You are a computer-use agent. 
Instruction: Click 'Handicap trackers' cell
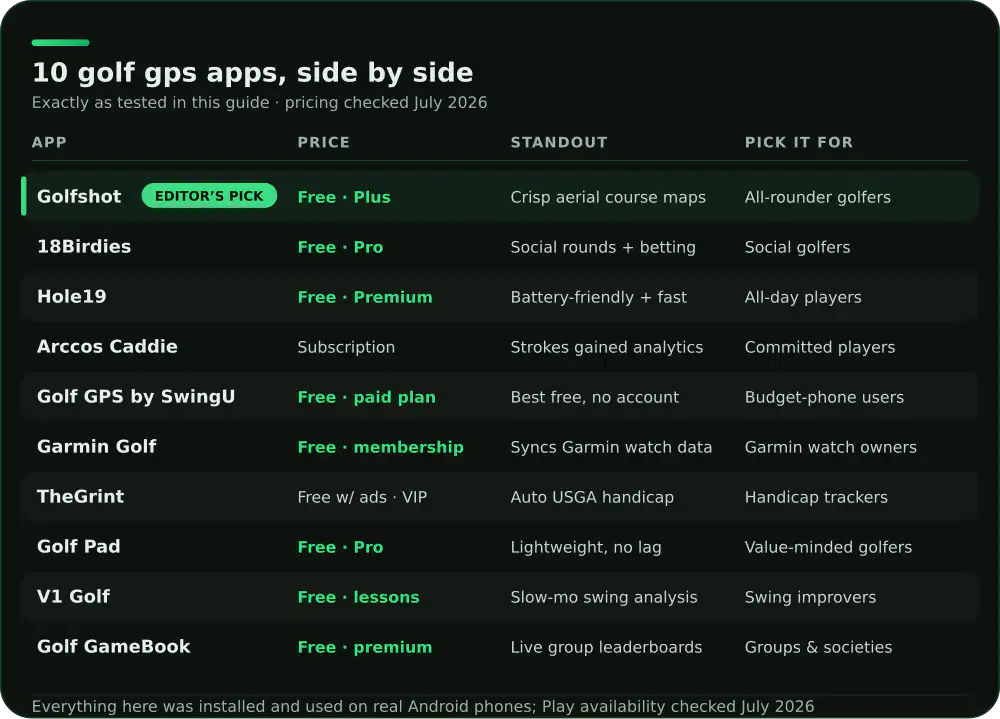pos(816,497)
